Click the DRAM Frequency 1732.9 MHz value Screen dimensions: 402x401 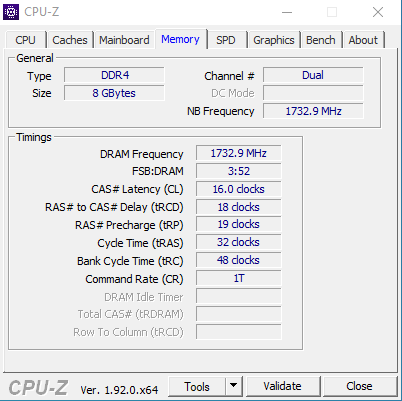239,153
